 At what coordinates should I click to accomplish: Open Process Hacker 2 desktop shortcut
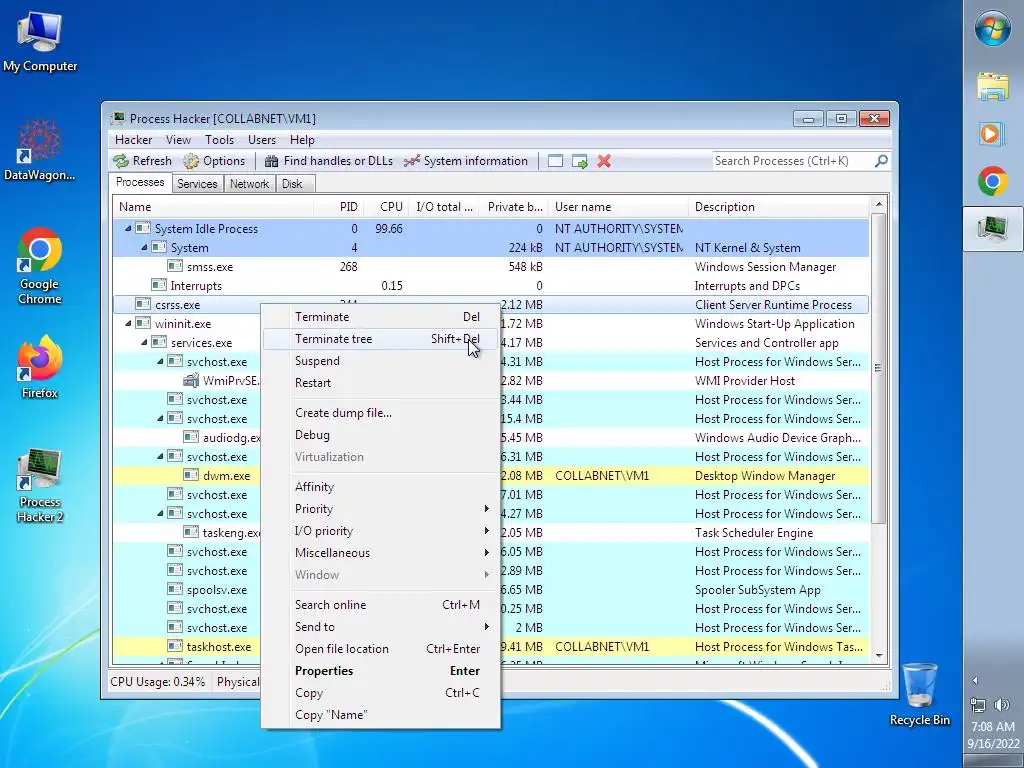pos(40,486)
